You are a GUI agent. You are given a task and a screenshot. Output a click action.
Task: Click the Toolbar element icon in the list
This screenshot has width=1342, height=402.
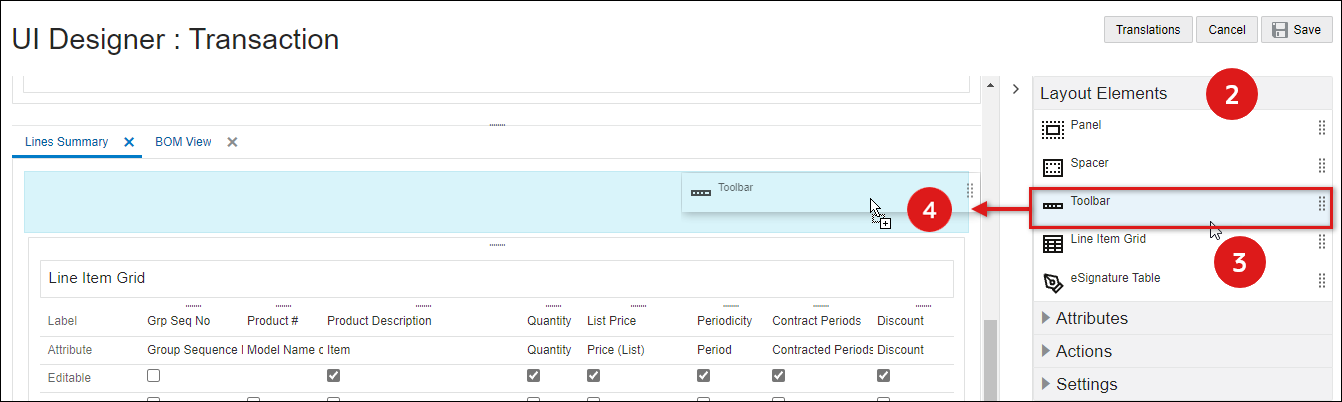tap(1052, 206)
